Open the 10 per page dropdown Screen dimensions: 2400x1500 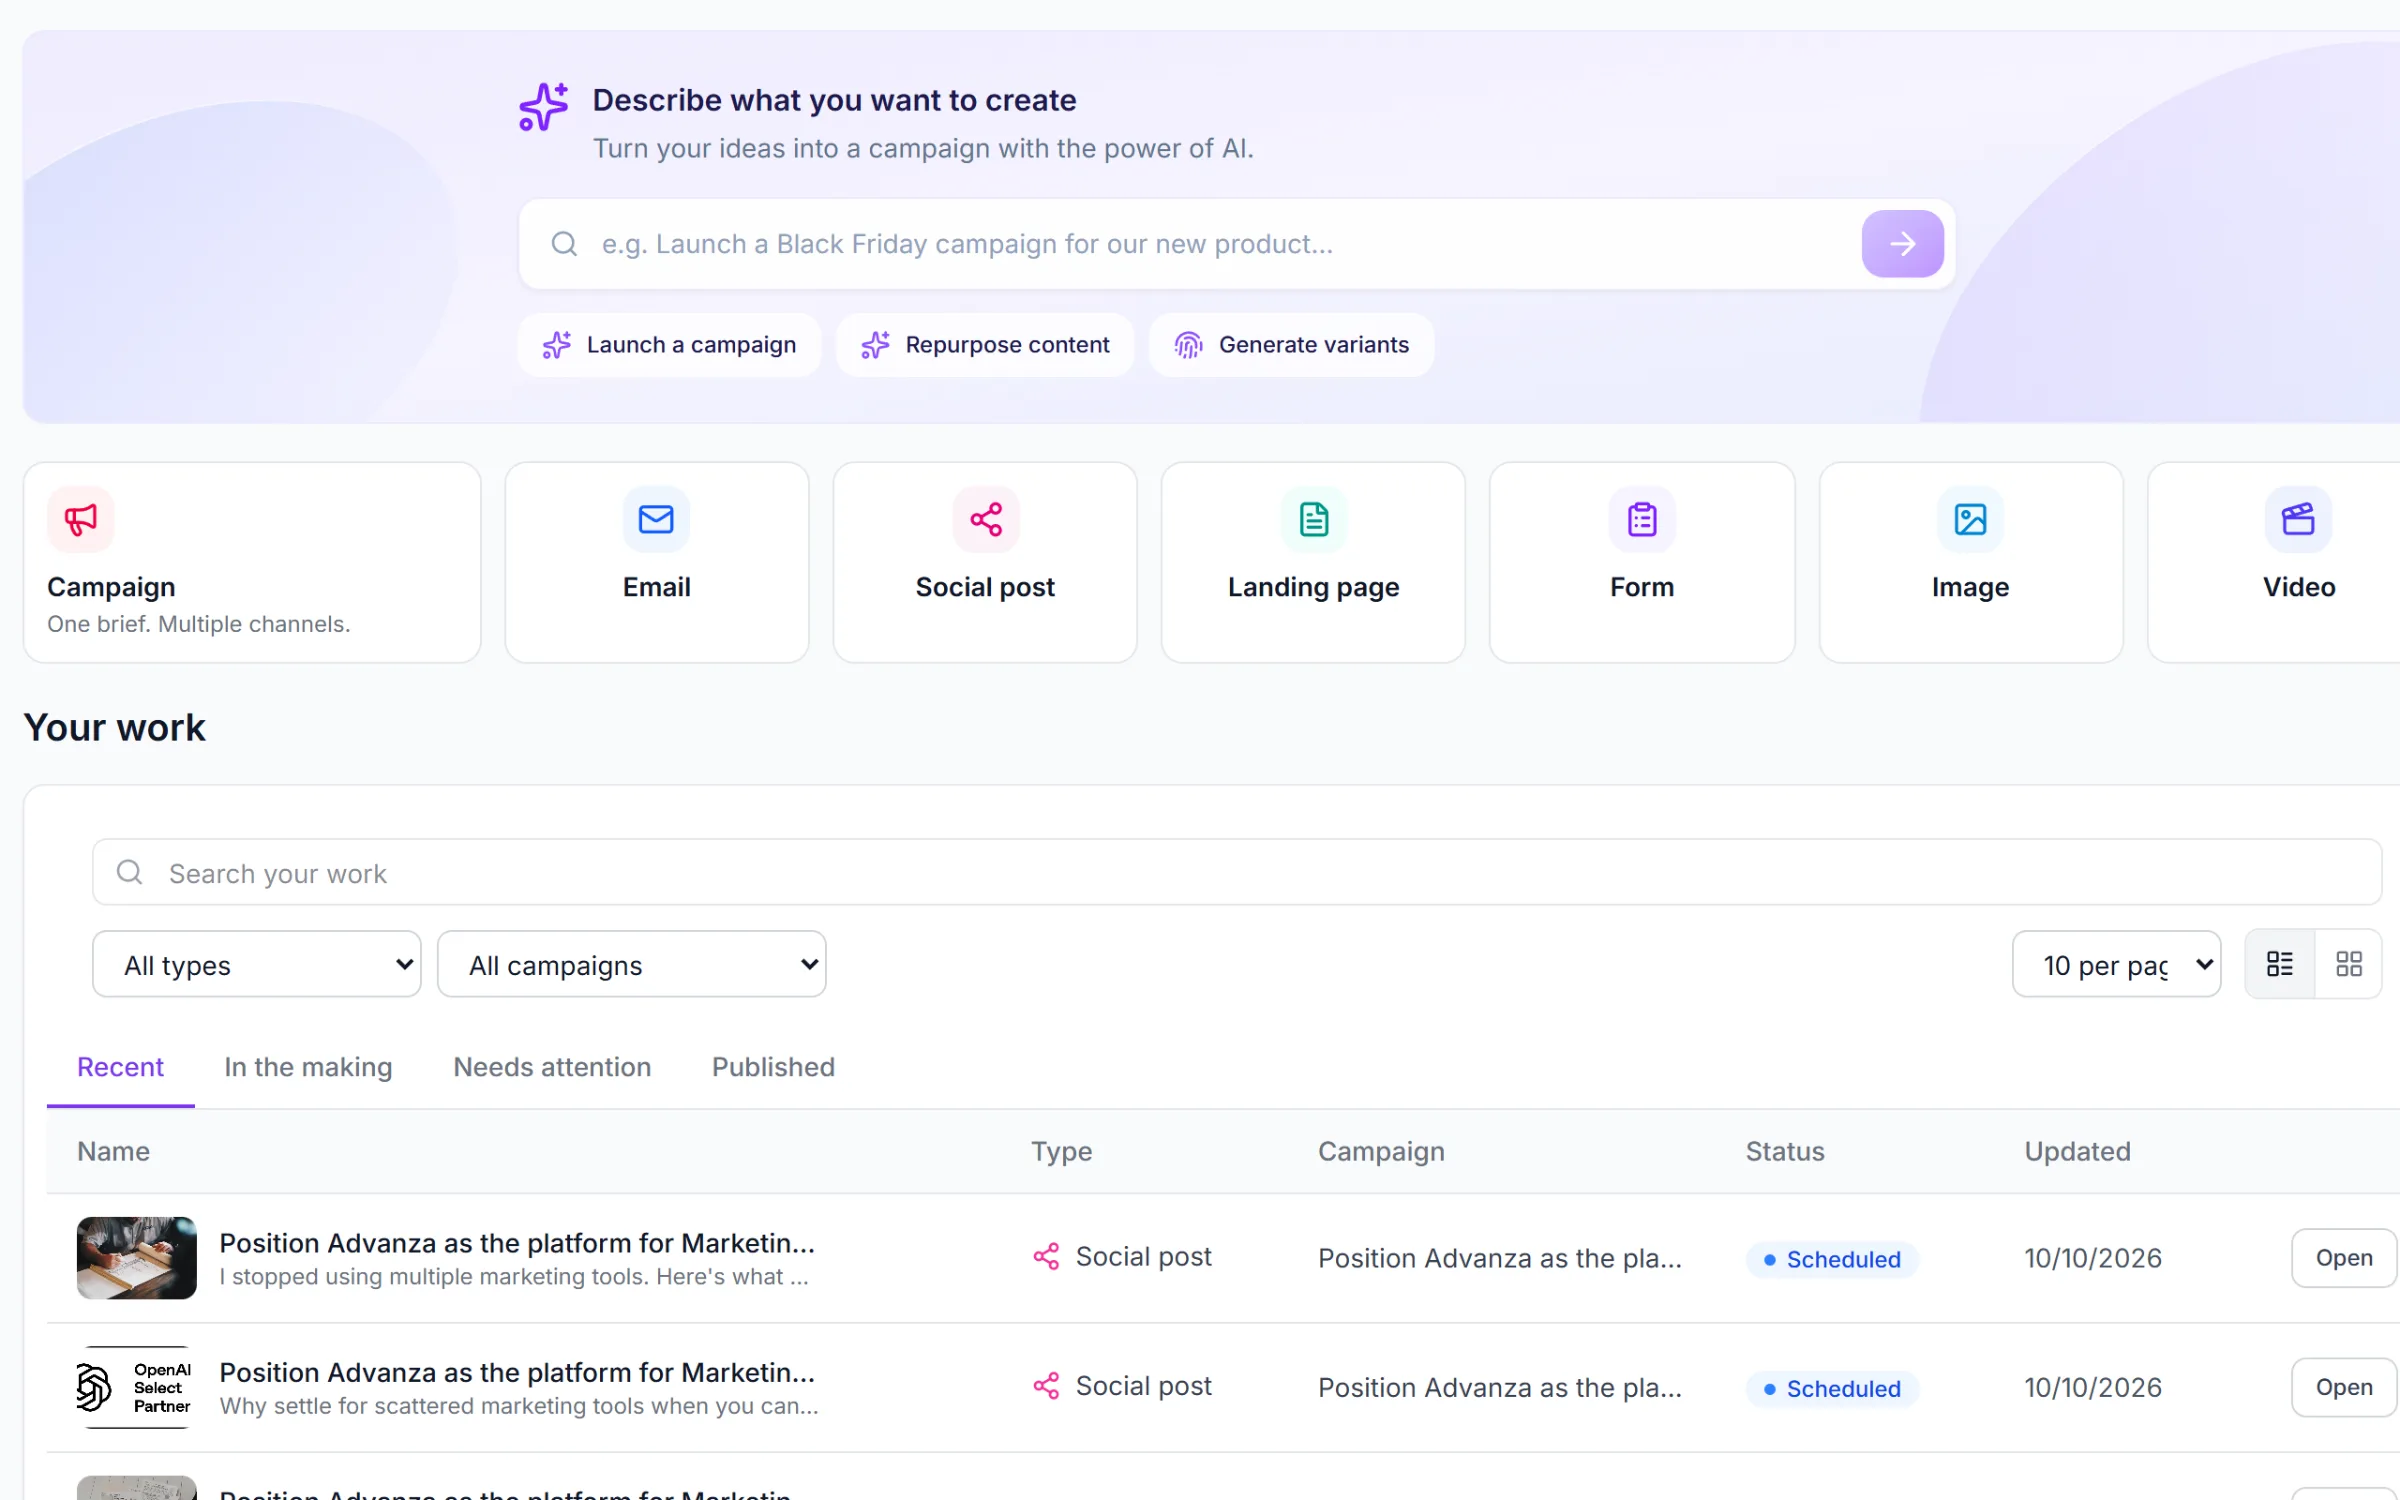click(2116, 964)
